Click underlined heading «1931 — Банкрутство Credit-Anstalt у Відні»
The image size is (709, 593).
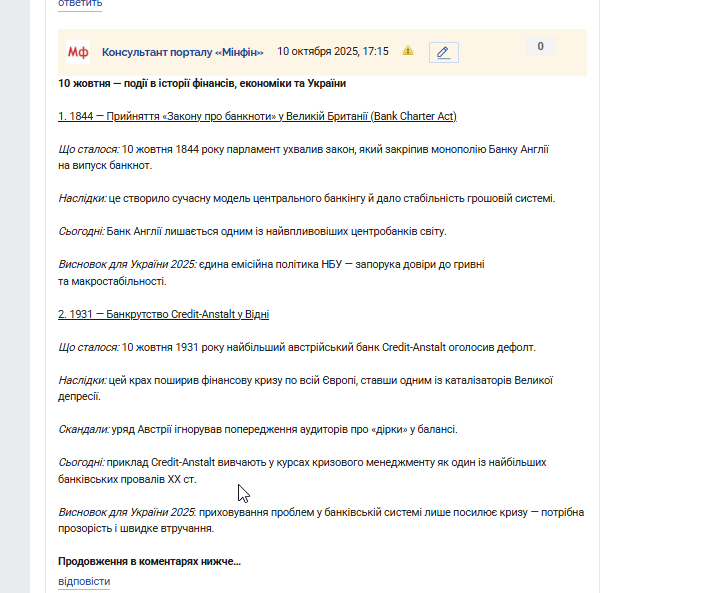pos(164,314)
